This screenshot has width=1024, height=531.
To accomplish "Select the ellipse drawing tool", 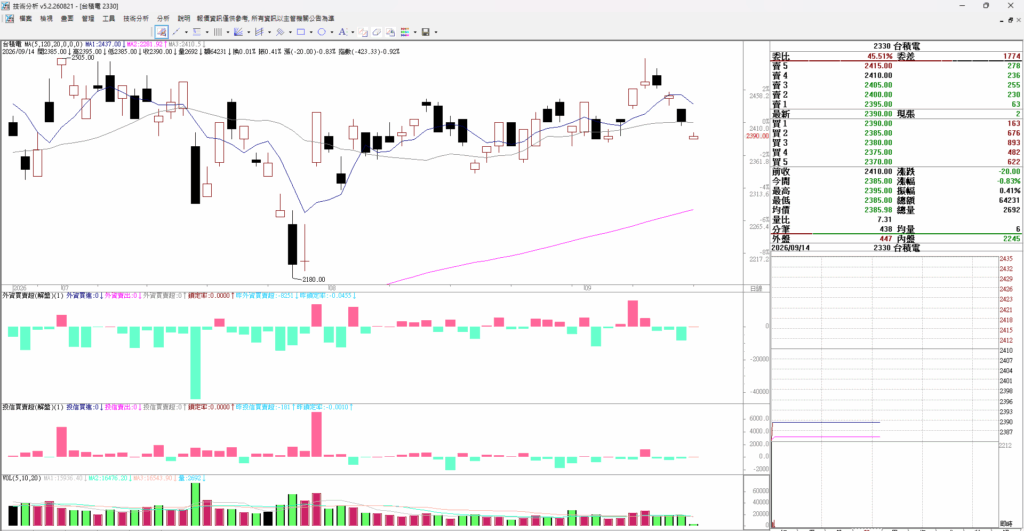I will tap(322, 32).
